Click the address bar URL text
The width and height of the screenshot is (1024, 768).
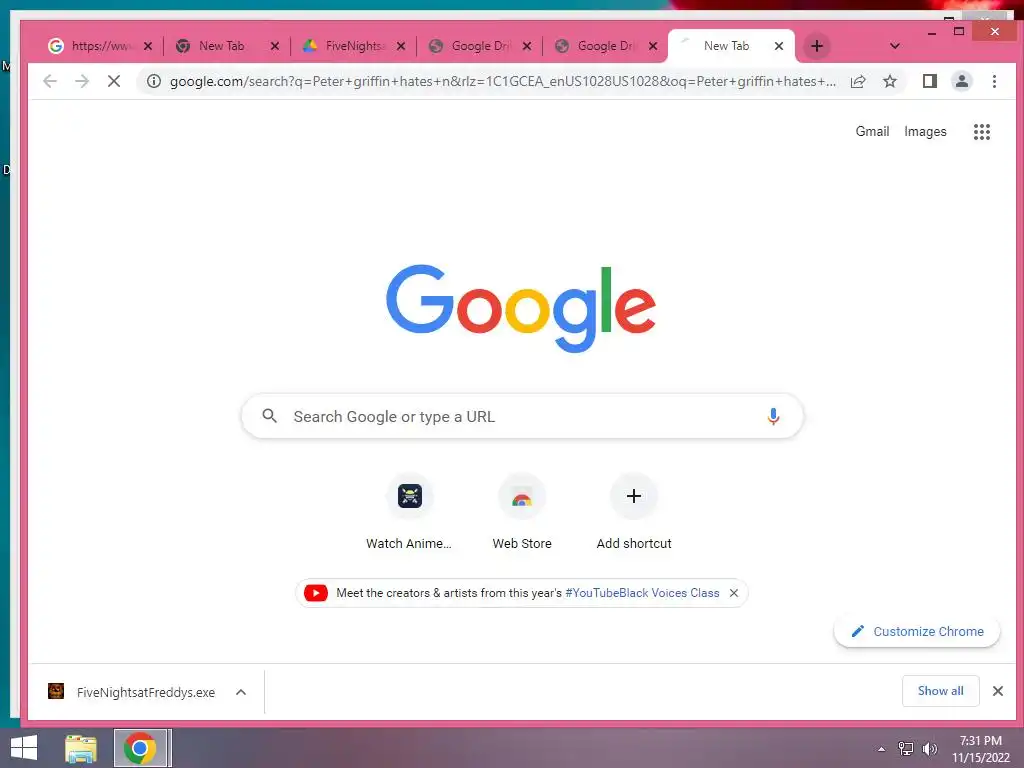click(x=502, y=81)
